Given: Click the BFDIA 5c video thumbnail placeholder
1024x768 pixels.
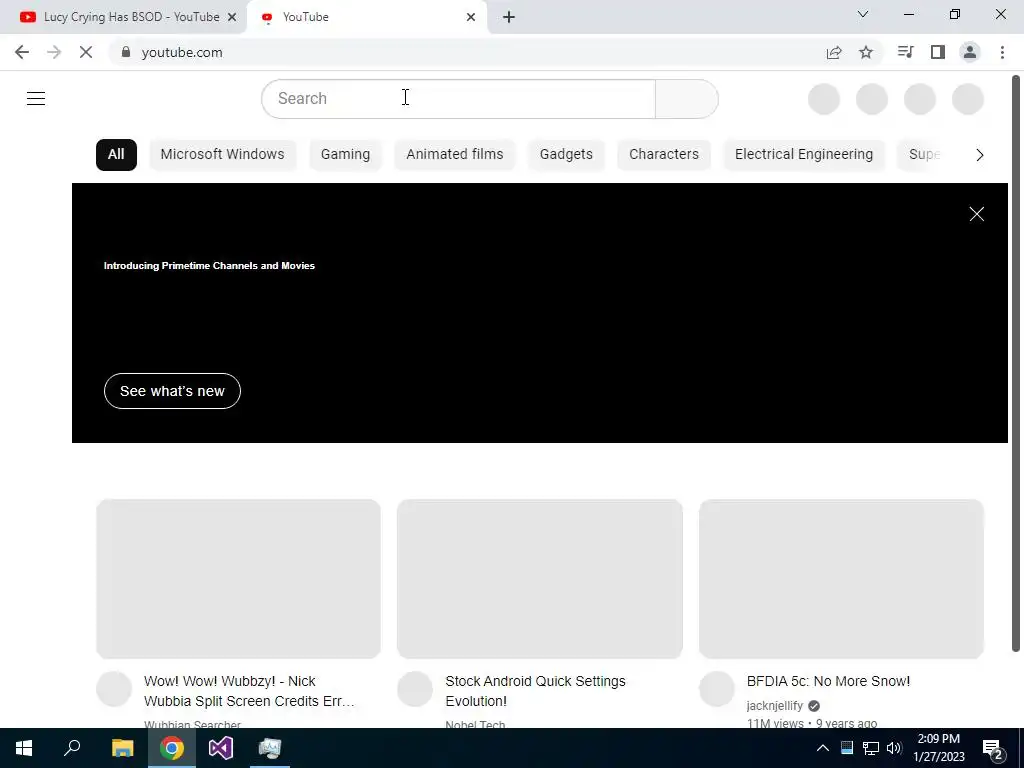Looking at the screenshot, I should [x=841, y=579].
